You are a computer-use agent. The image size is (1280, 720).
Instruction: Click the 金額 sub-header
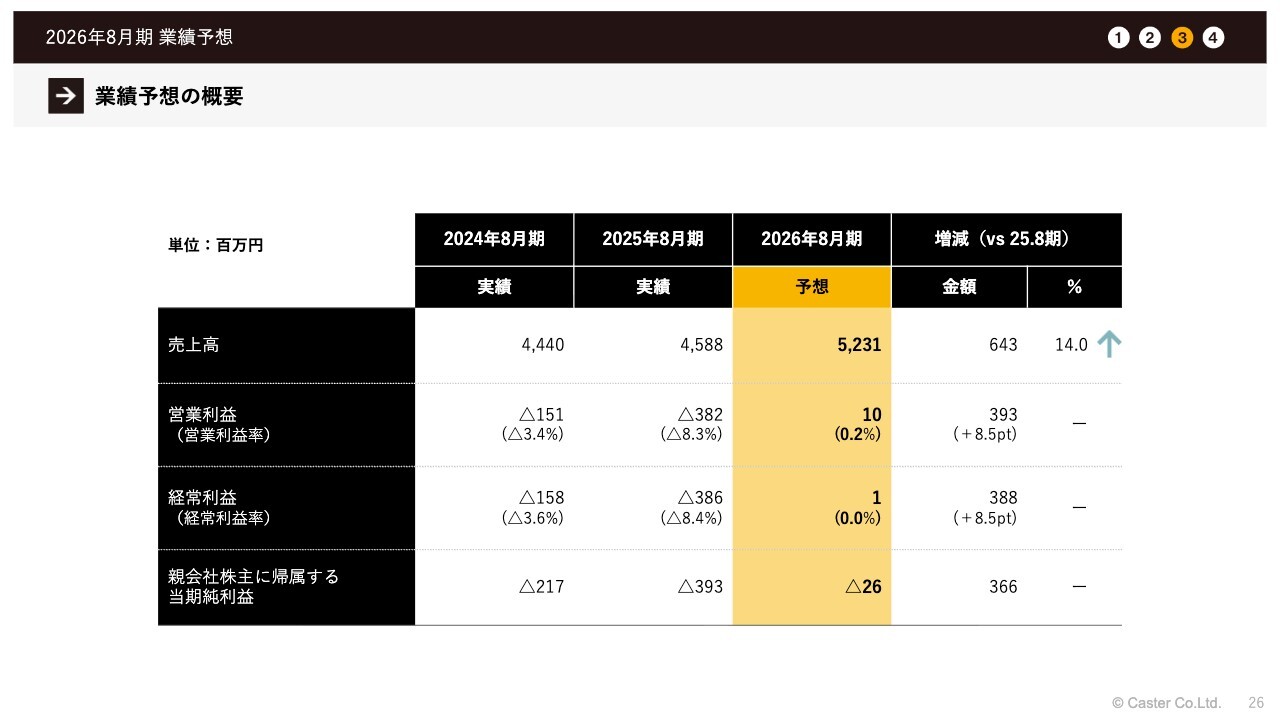coord(959,287)
